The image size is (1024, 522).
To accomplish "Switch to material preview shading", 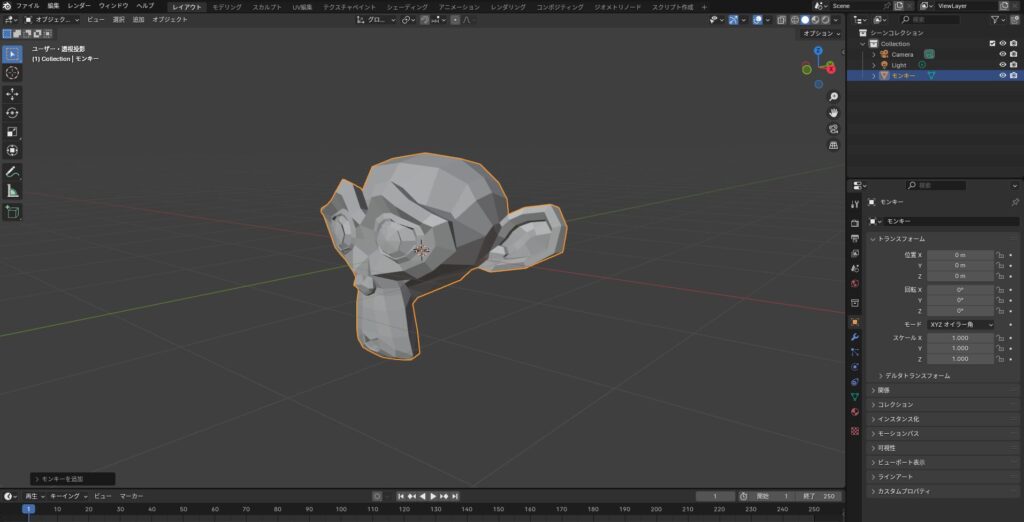I will click(815, 20).
